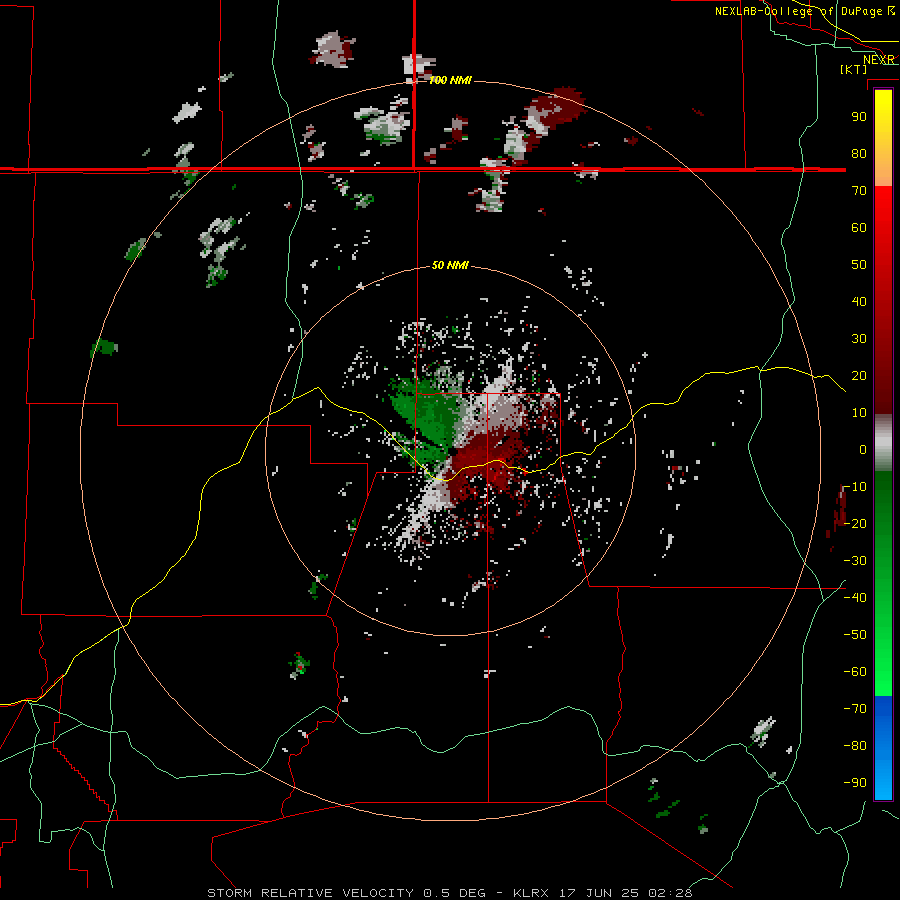The width and height of the screenshot is (900, 900).
Task: Select the -40 value on velocity scale
Action: coord(855,598)
